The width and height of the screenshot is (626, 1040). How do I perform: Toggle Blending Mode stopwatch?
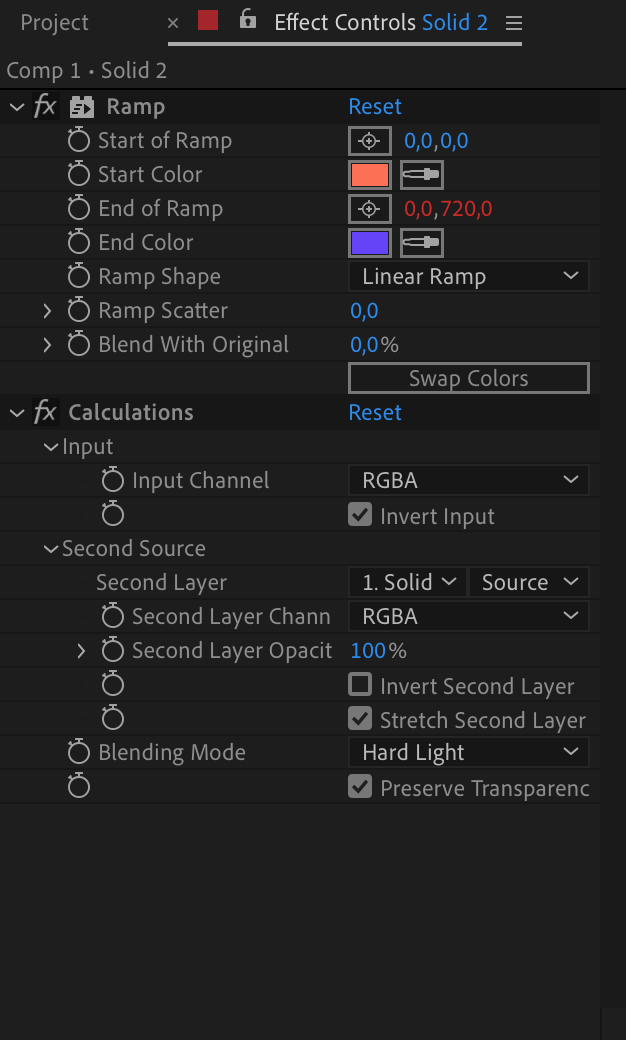point(78,752)
